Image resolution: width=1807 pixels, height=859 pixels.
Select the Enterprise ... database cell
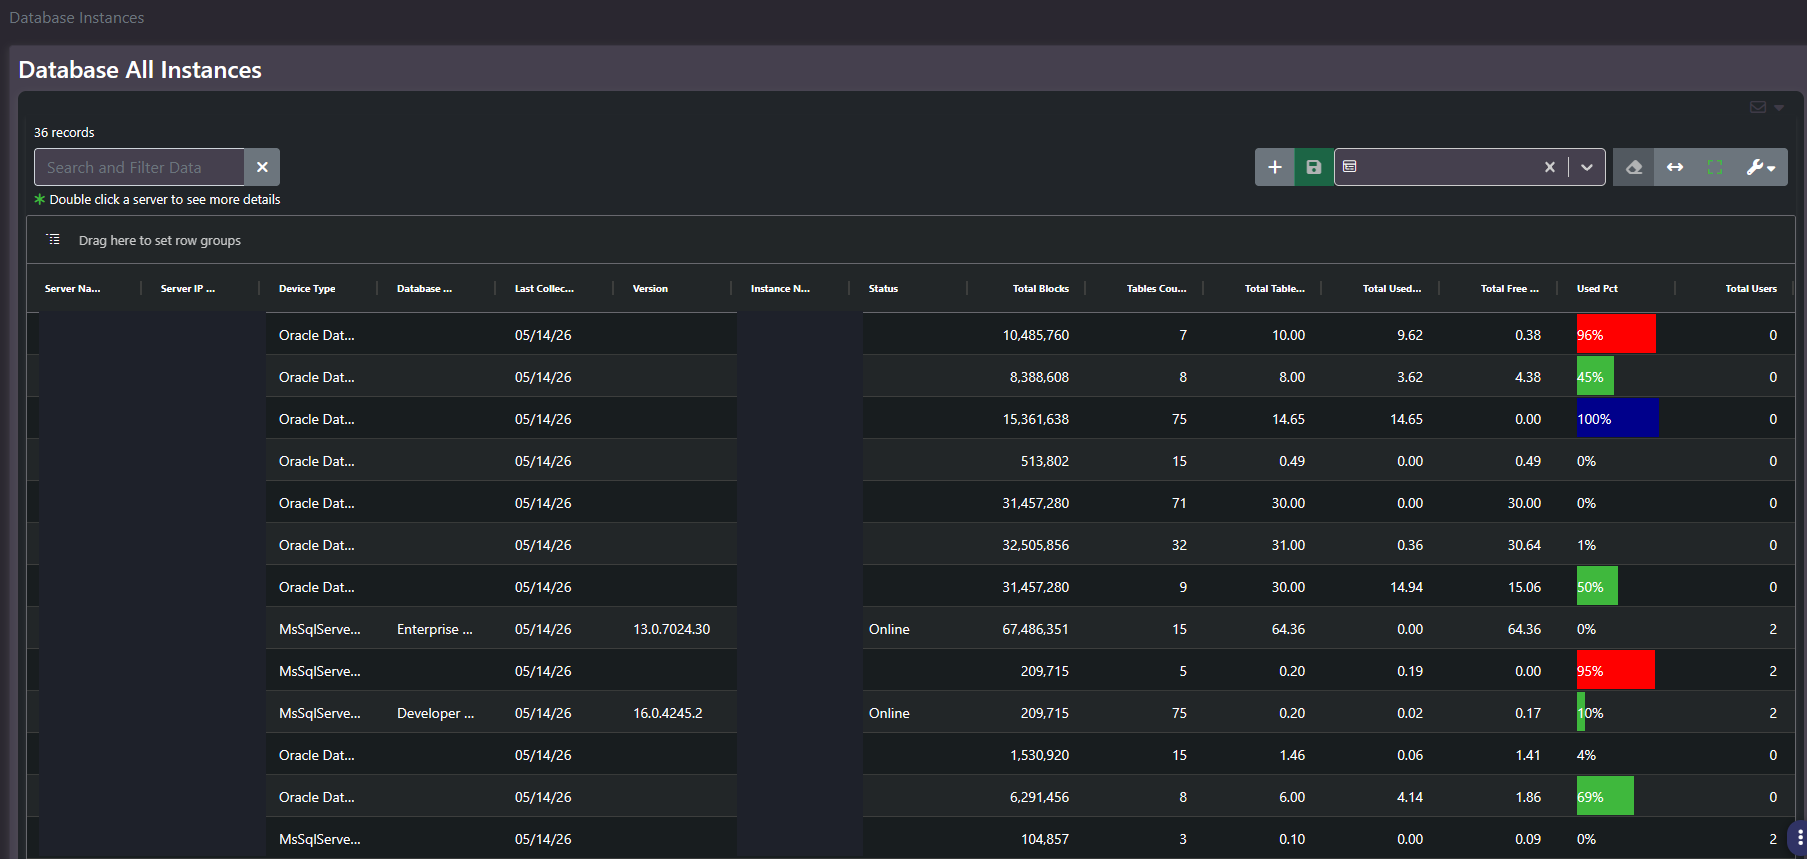435,629
